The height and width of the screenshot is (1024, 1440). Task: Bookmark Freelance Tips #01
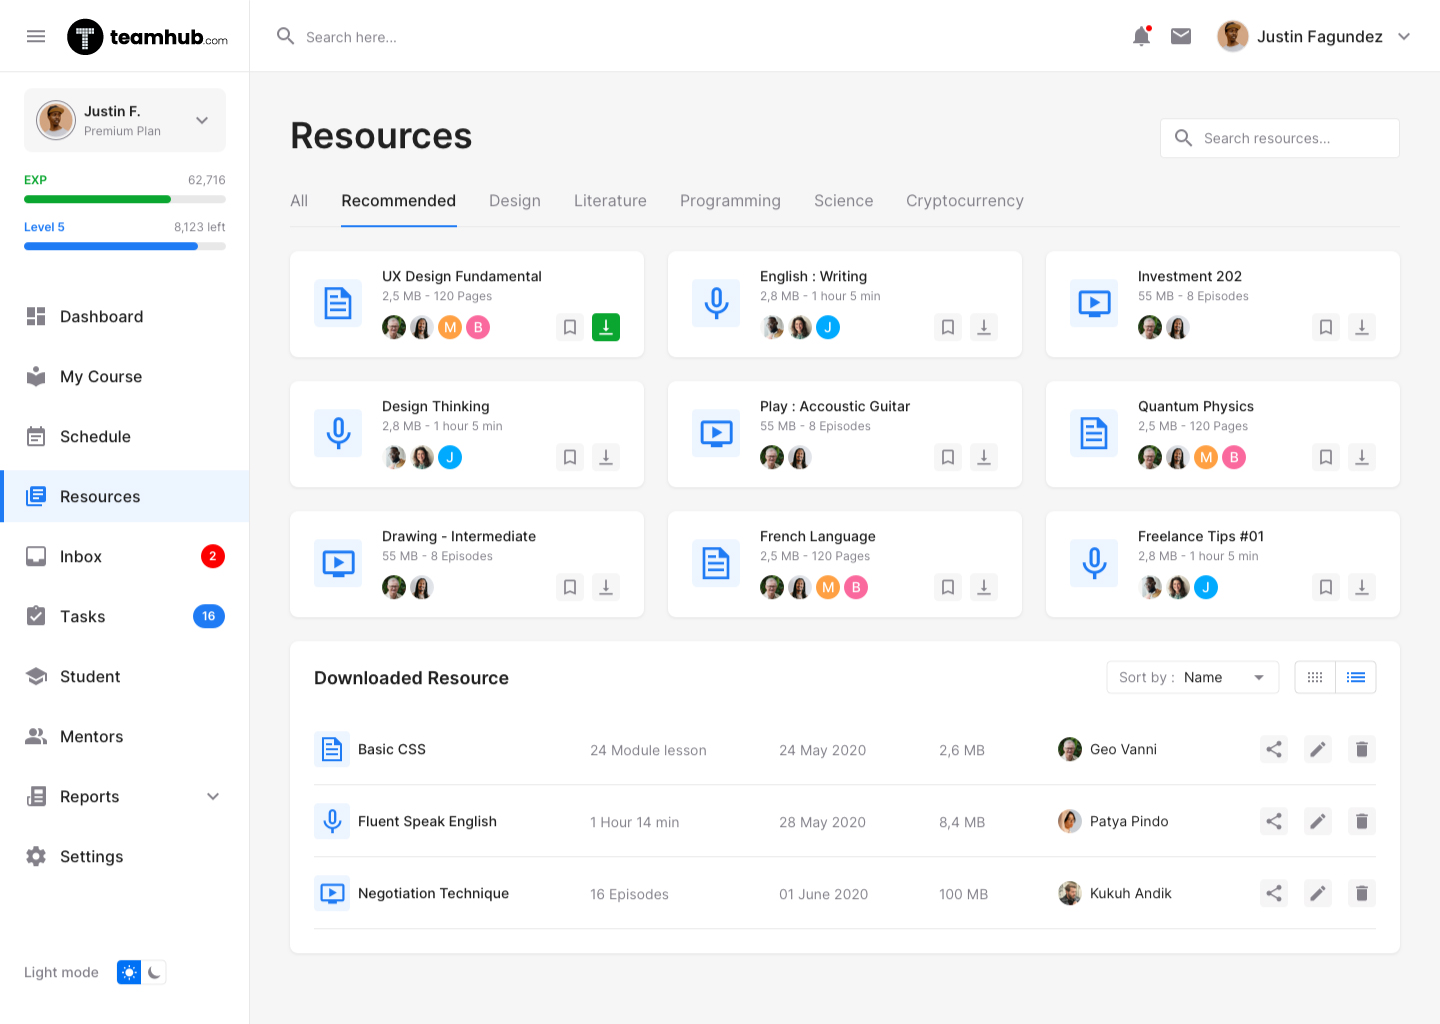click(1326, 587)
